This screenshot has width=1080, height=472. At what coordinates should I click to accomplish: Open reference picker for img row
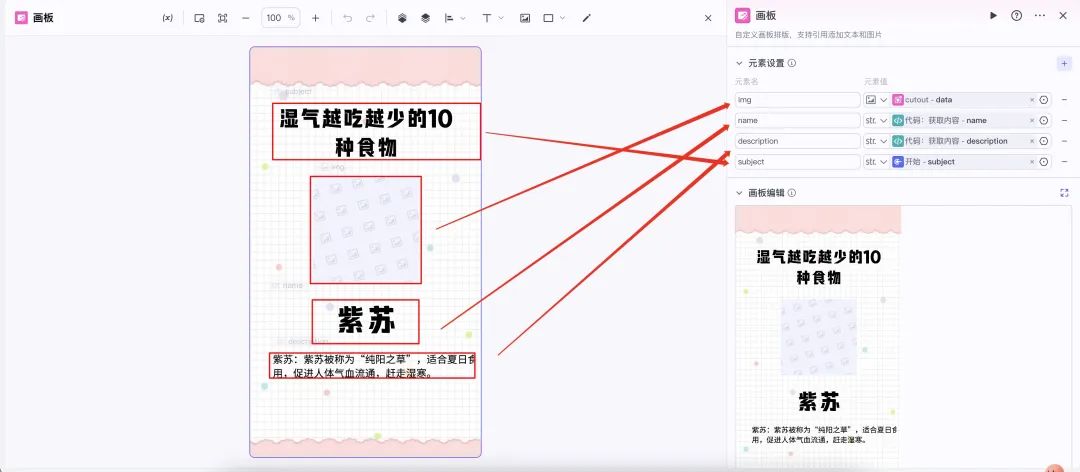click(x=1044, y=100)
